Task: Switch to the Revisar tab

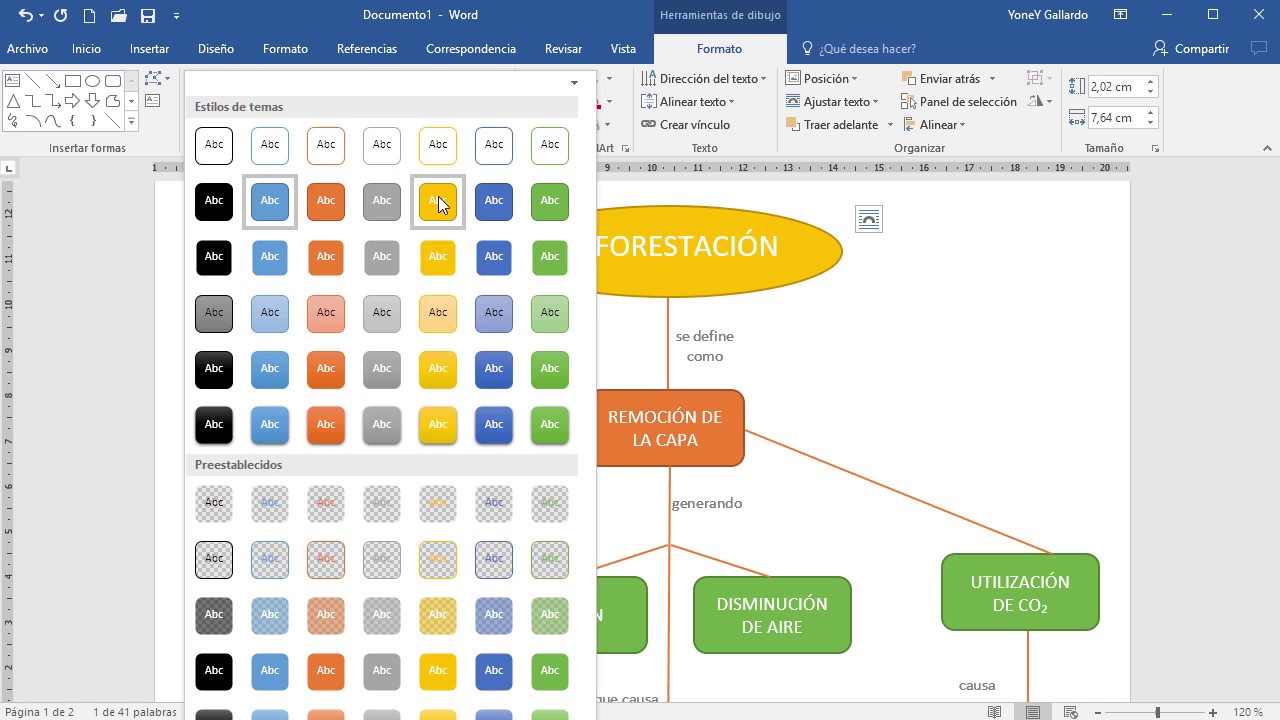Action: [x=563, y=48]
